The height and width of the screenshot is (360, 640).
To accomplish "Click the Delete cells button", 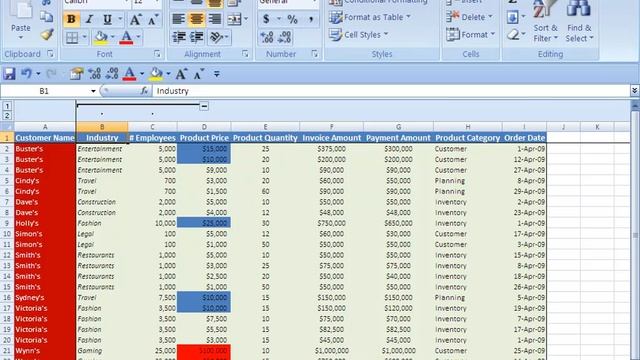I will tap(470, 17).
